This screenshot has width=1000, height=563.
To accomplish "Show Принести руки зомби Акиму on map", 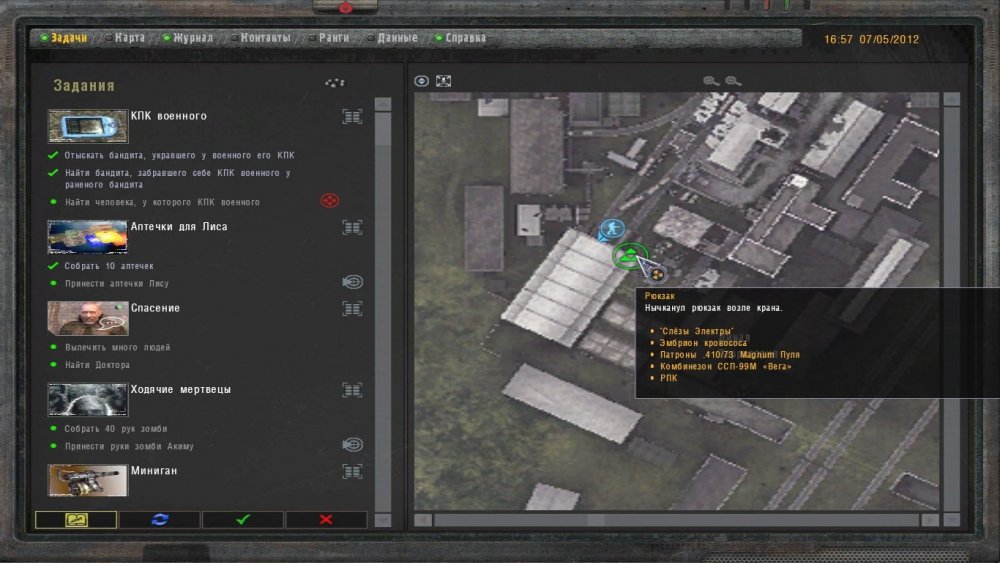I will pos(352,444).
